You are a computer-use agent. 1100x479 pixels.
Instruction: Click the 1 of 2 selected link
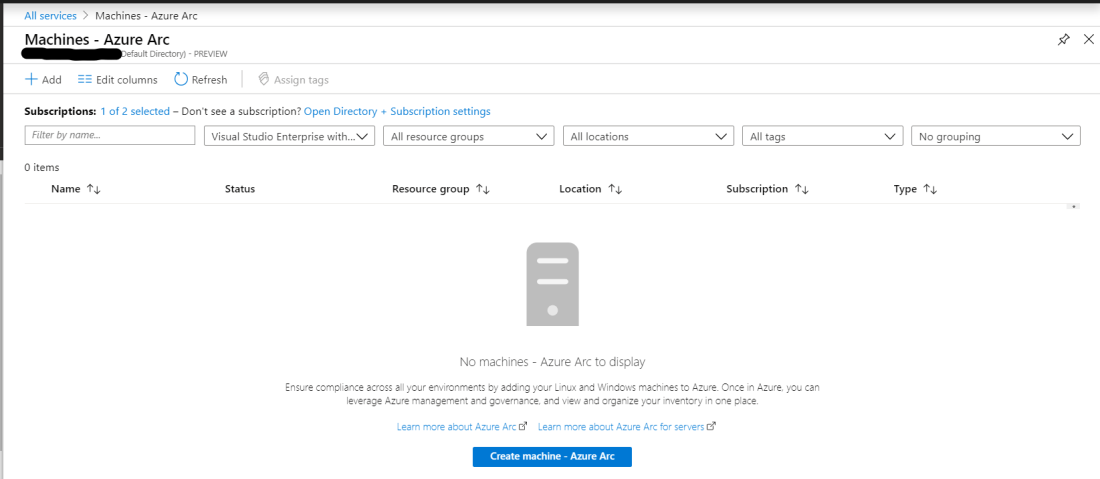[135, 111]
